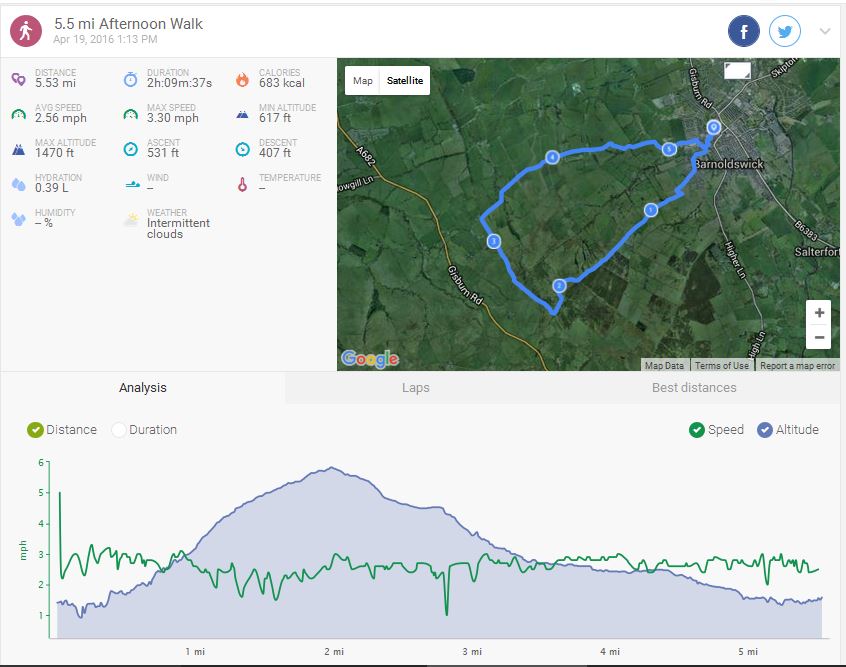Screen dimensions: 846x667
Task: Zoom in the map with plus button
Action: tap(819, 312)
